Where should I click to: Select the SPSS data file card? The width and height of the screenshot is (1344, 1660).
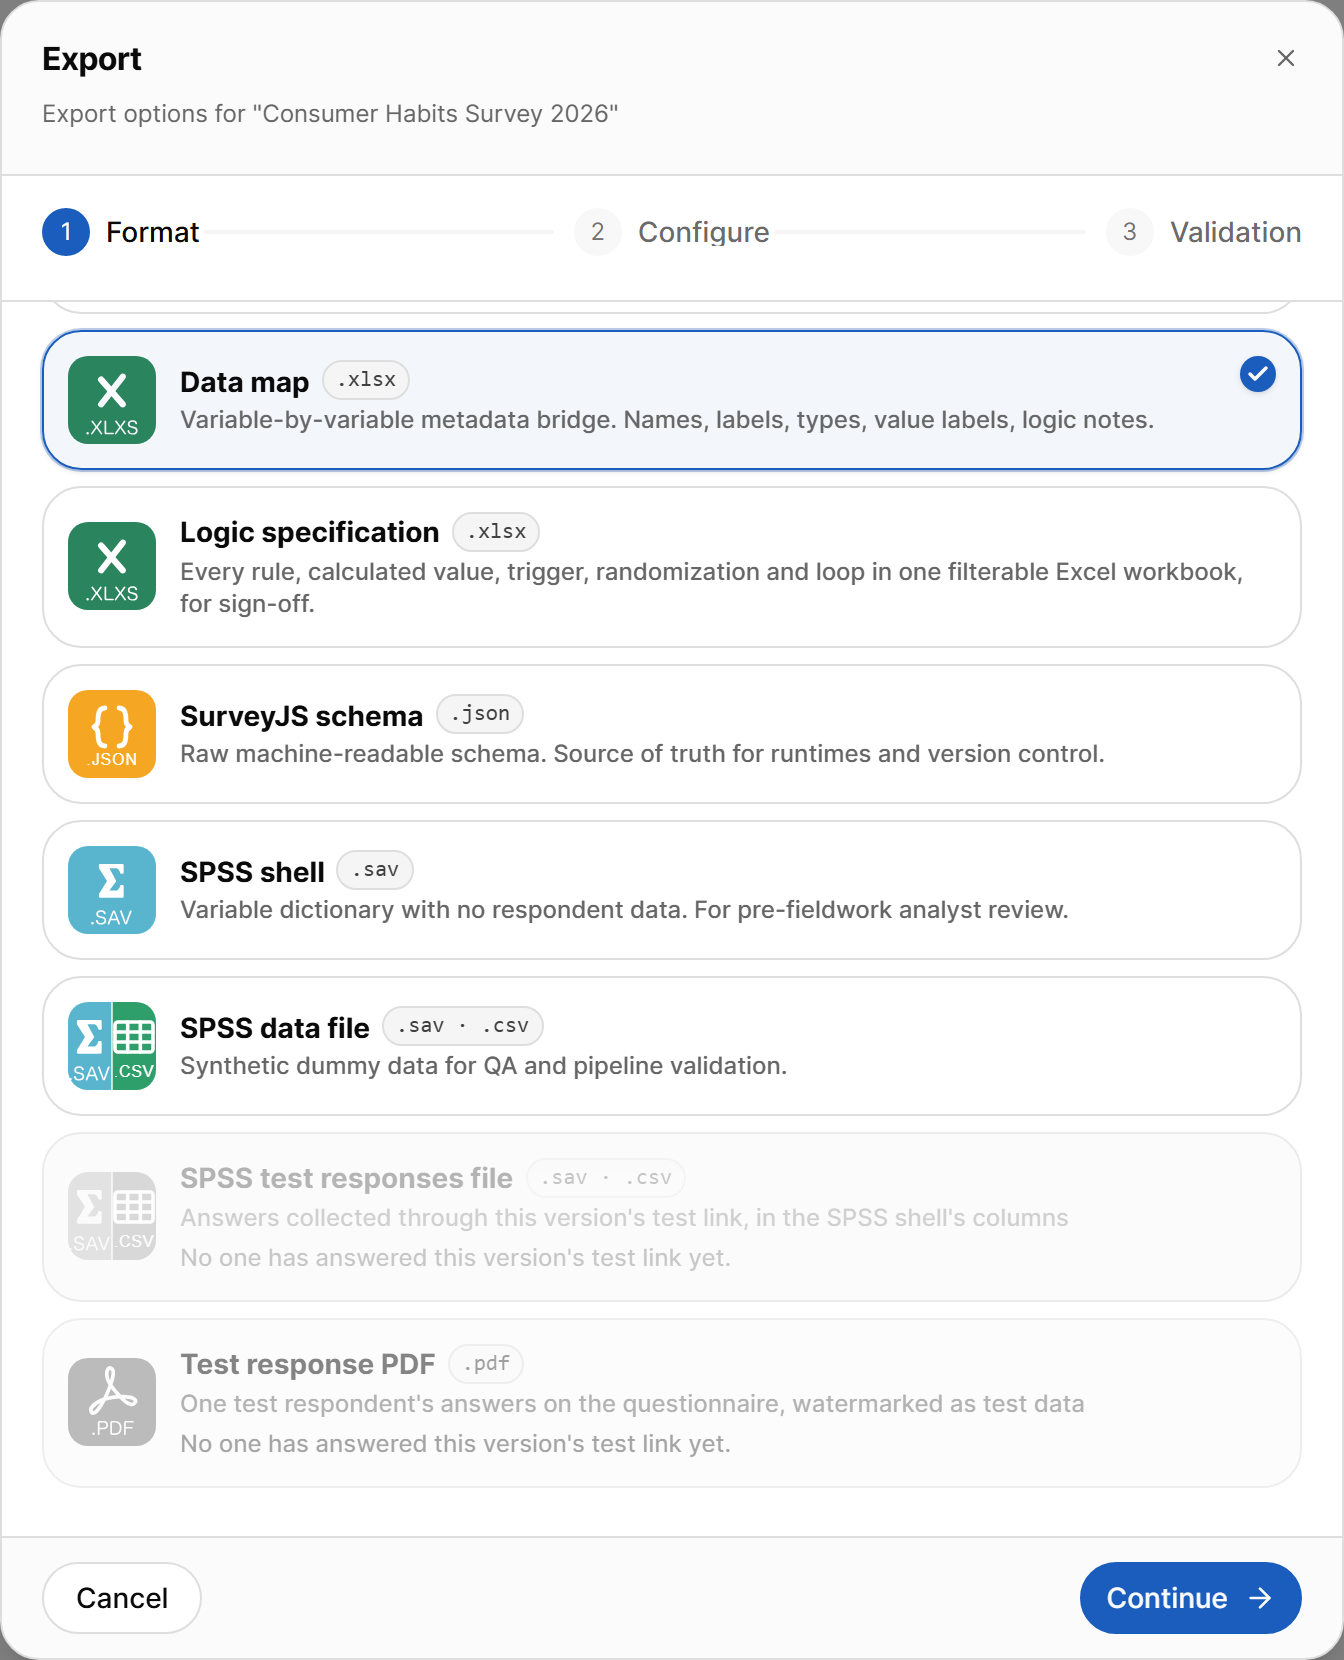click(x=672, y=1046)
